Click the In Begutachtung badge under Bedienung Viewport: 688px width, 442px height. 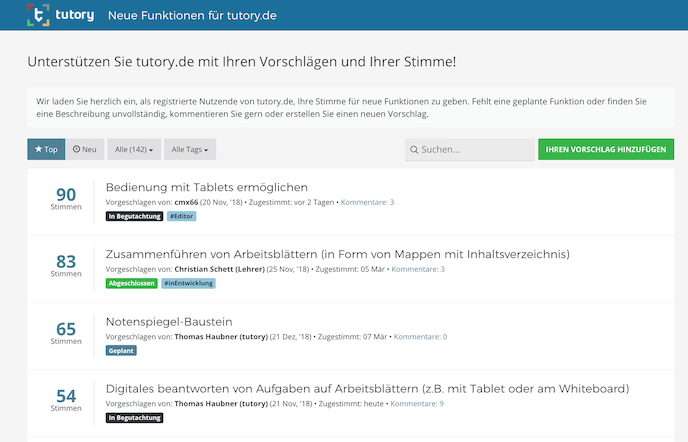pos(134,216)
